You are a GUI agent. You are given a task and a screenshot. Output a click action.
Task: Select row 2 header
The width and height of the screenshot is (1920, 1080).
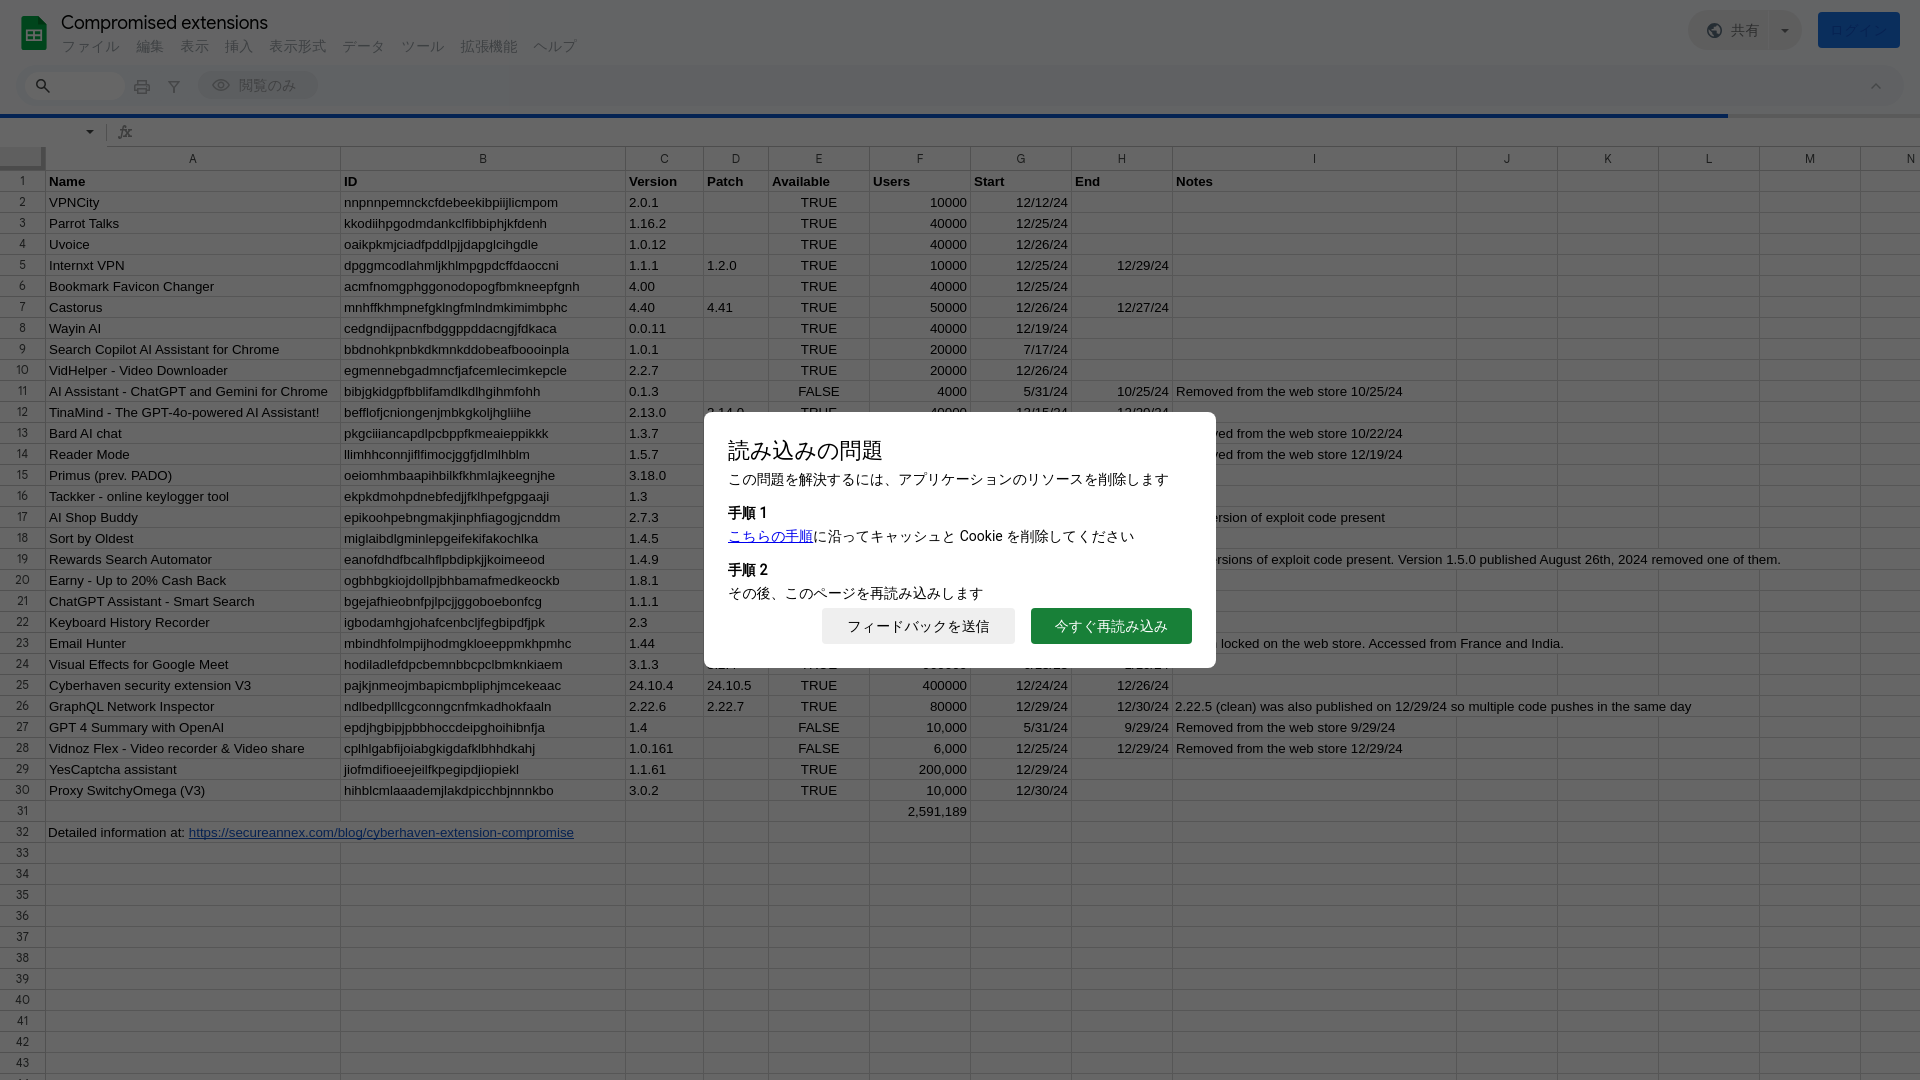click(22, 202)
